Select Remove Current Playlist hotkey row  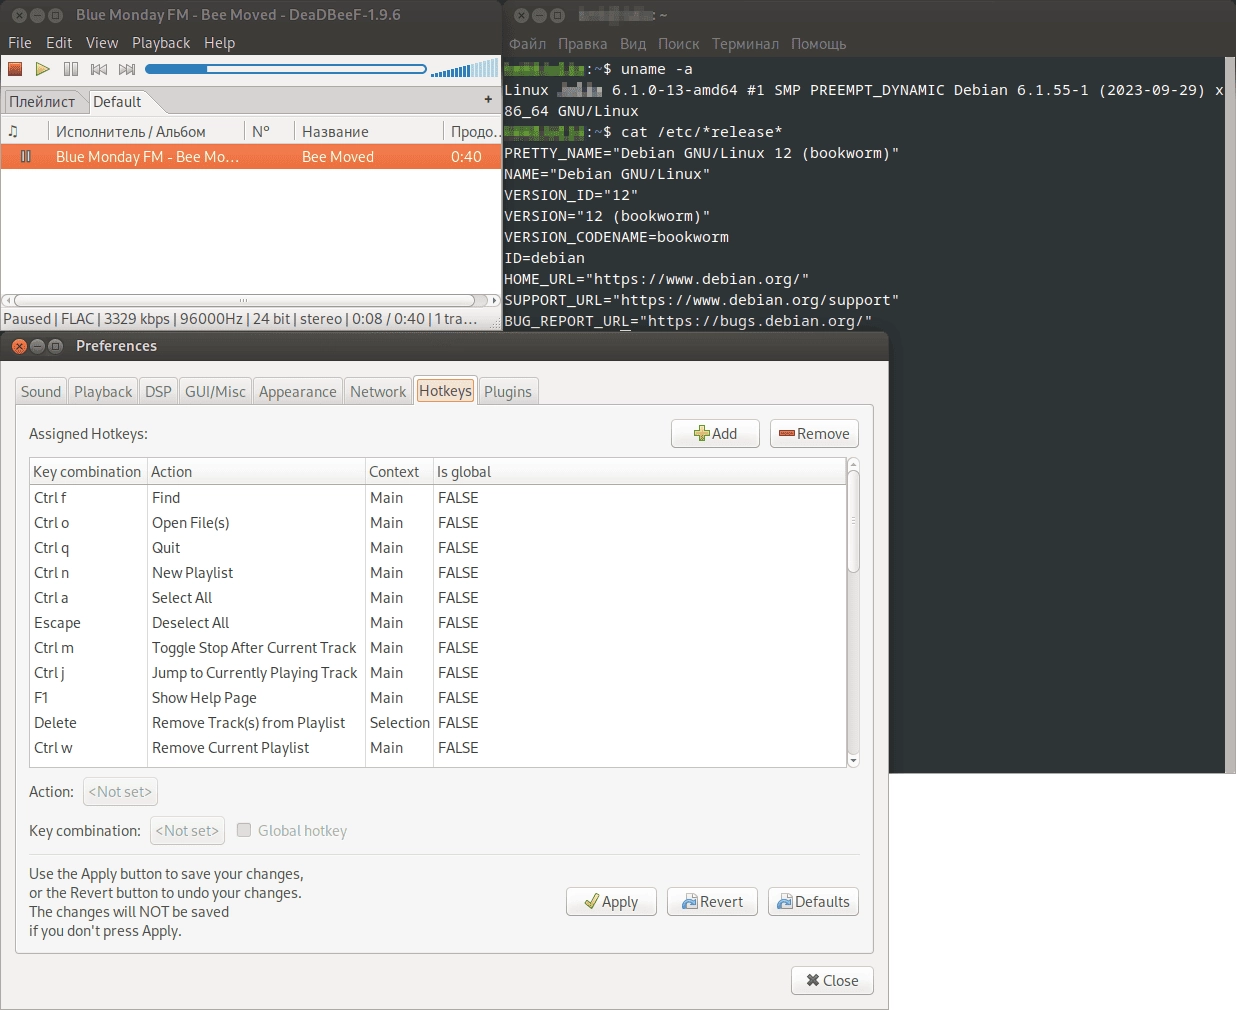pos(438,748)
